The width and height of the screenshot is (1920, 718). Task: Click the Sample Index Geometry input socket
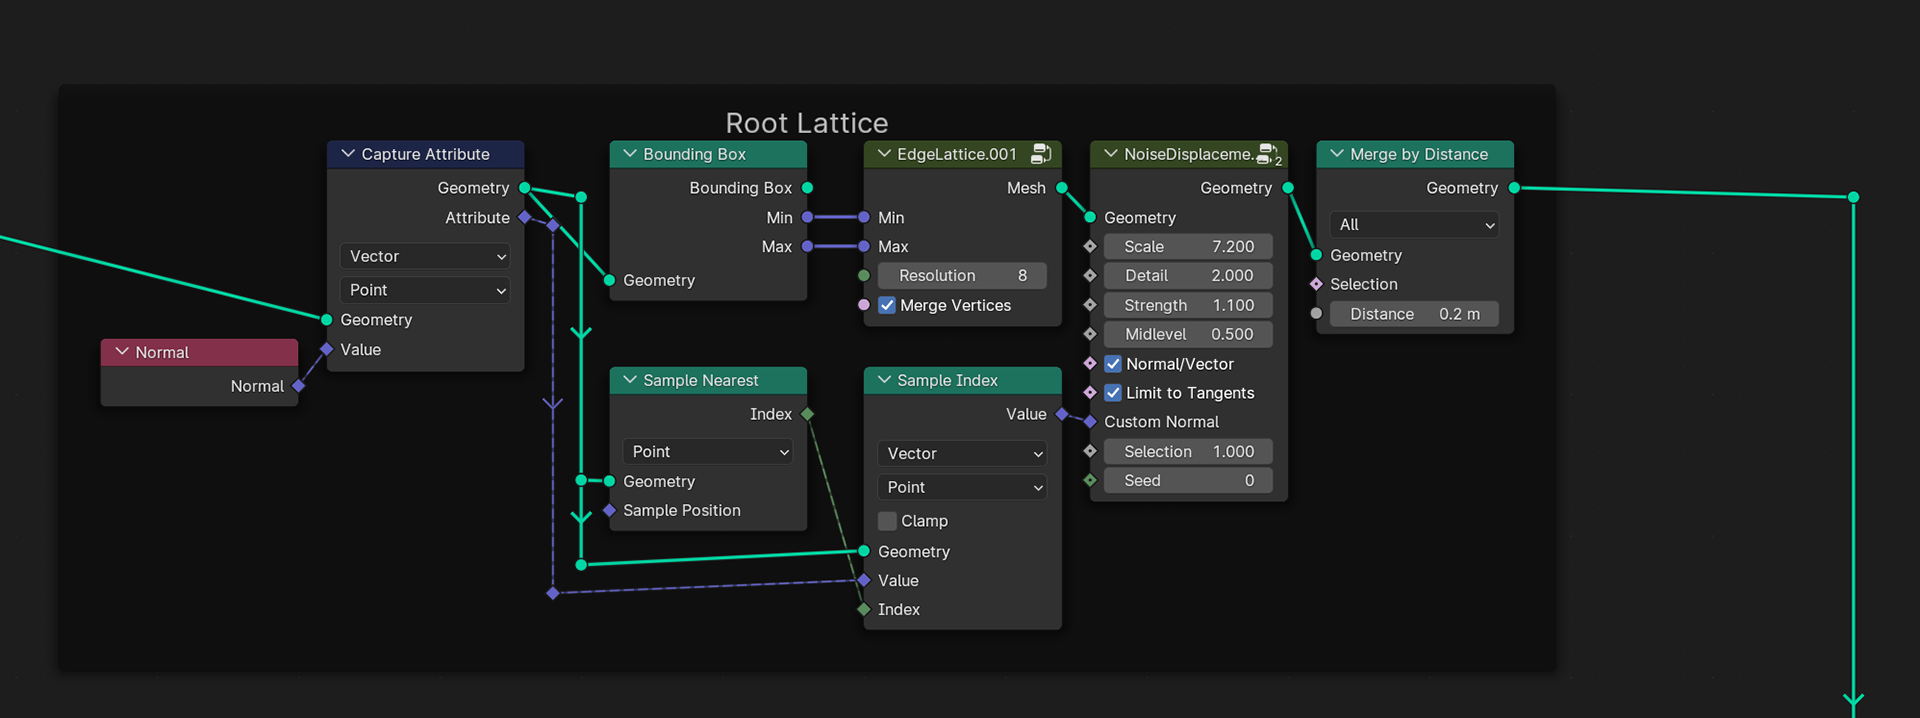864,551
